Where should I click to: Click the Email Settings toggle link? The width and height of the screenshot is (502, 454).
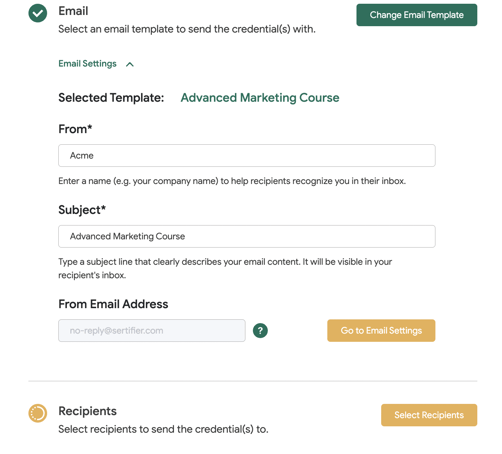pyautogui.click(x=87, y=64)
